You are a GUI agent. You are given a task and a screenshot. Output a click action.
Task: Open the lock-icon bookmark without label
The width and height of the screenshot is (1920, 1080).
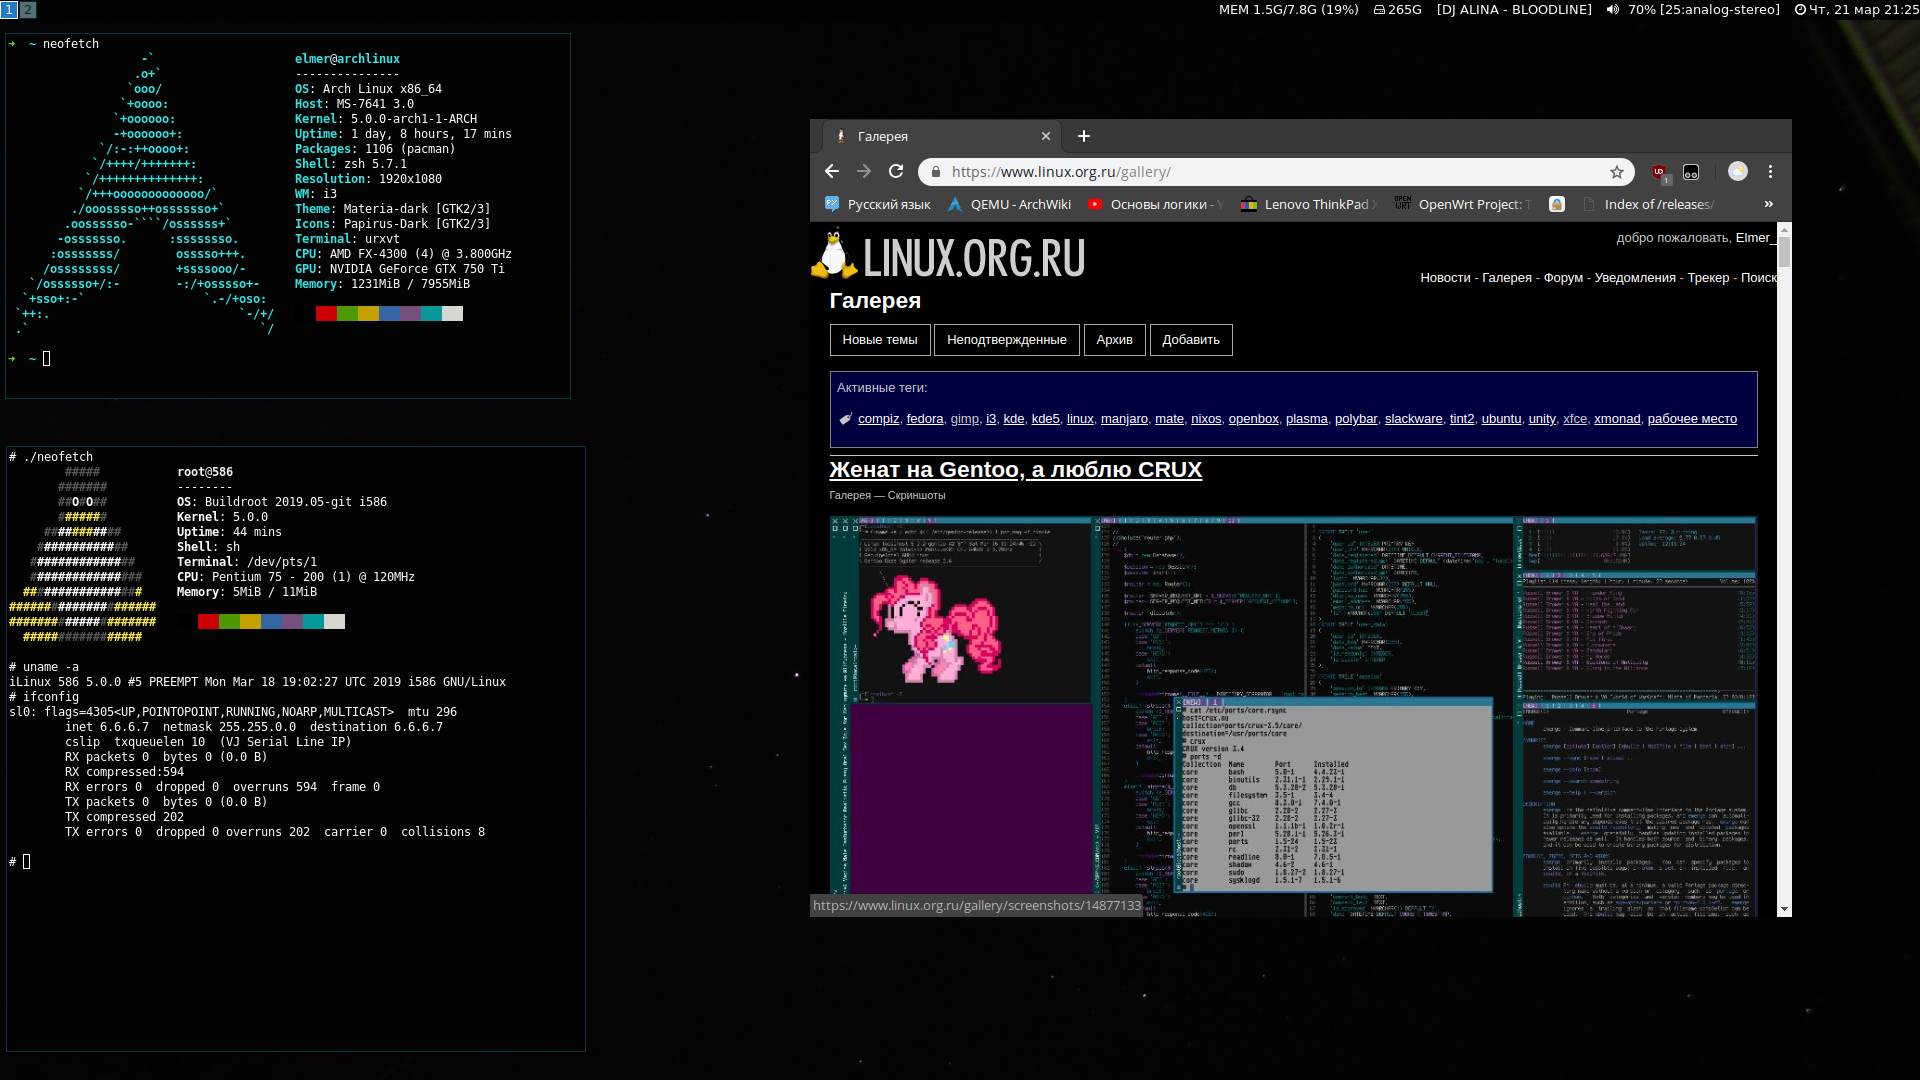tap(1557, 204)
